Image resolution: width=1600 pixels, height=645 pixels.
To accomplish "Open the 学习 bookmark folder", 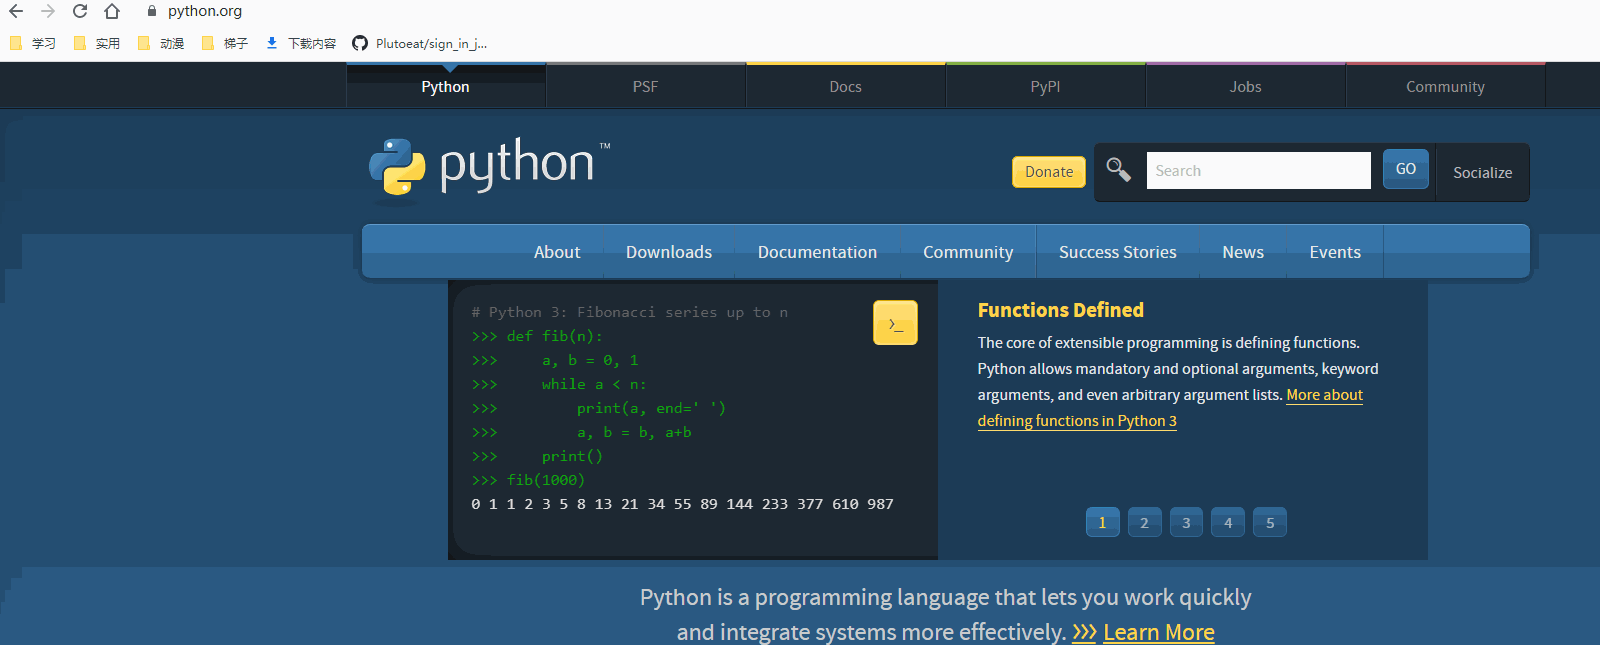I will tap(32, 43).
